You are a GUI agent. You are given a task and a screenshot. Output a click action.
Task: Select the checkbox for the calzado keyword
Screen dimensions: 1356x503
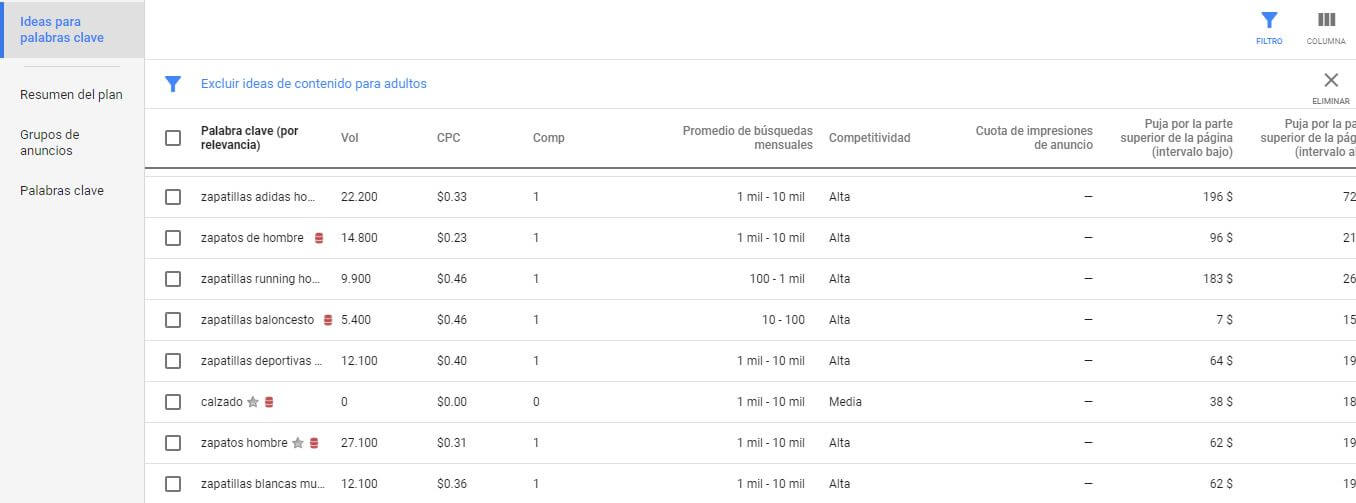tap(173, 402)
